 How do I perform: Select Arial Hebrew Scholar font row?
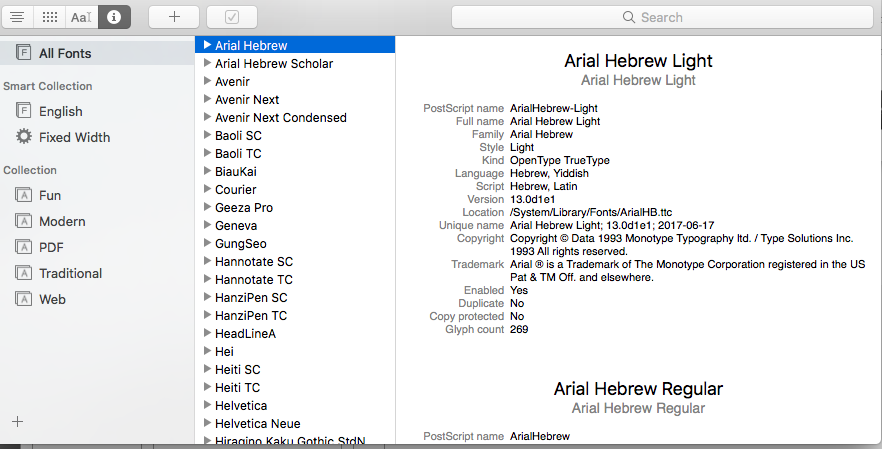[x=295, y=64]
